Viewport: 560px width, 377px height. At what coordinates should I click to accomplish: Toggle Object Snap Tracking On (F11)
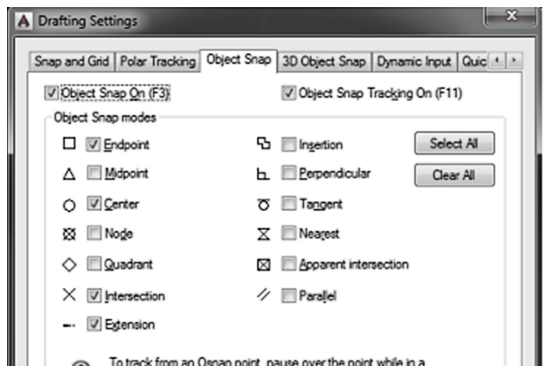click(289, 93)
